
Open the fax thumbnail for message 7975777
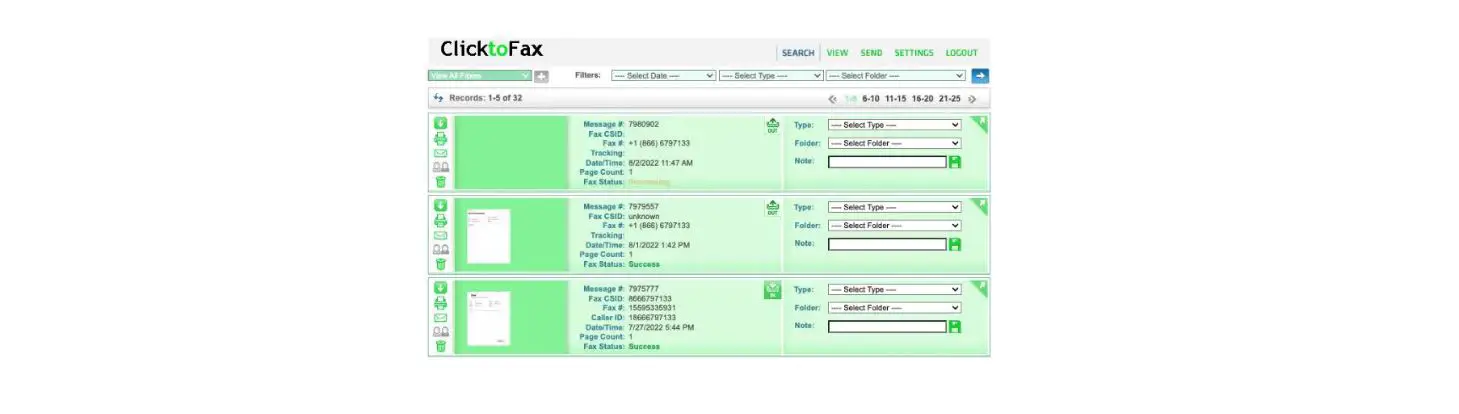[488, 318]
